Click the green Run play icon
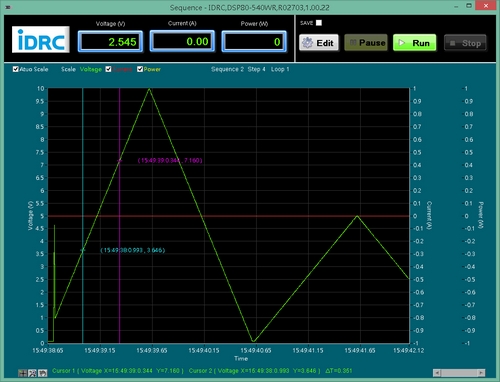The image size is (500, 382). click(402, 43)
